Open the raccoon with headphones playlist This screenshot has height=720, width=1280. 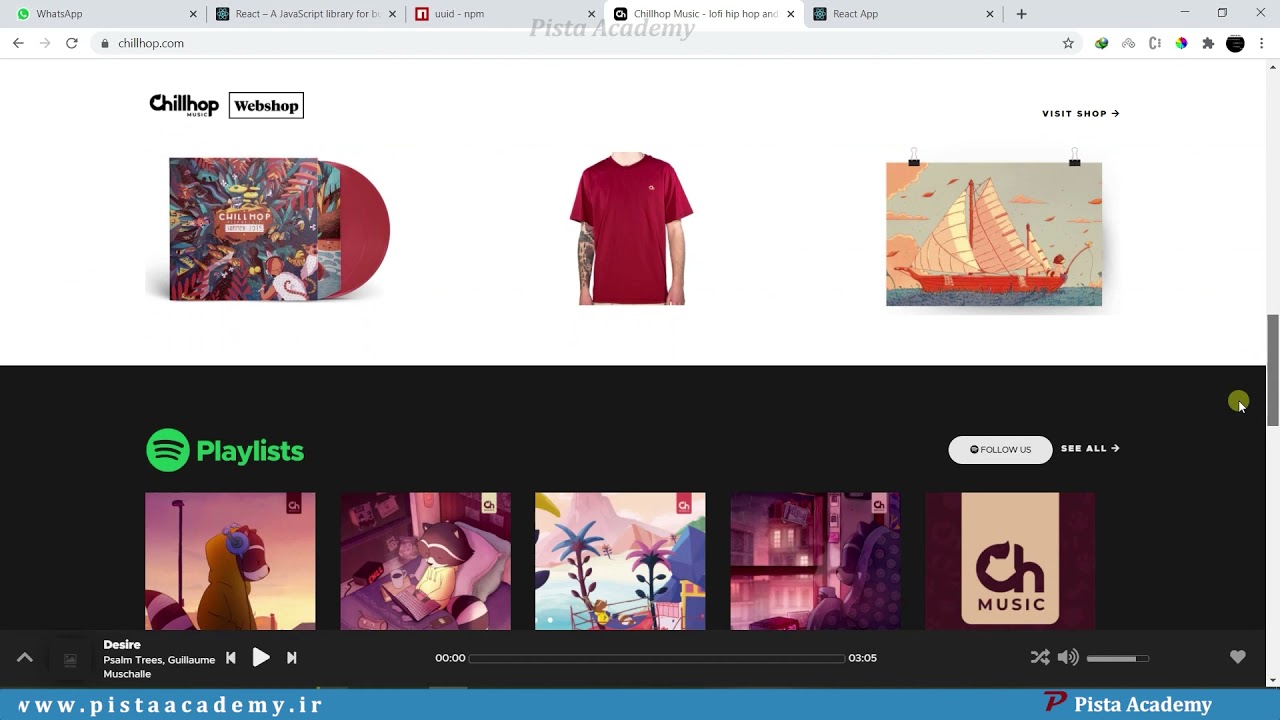(230, 561)
